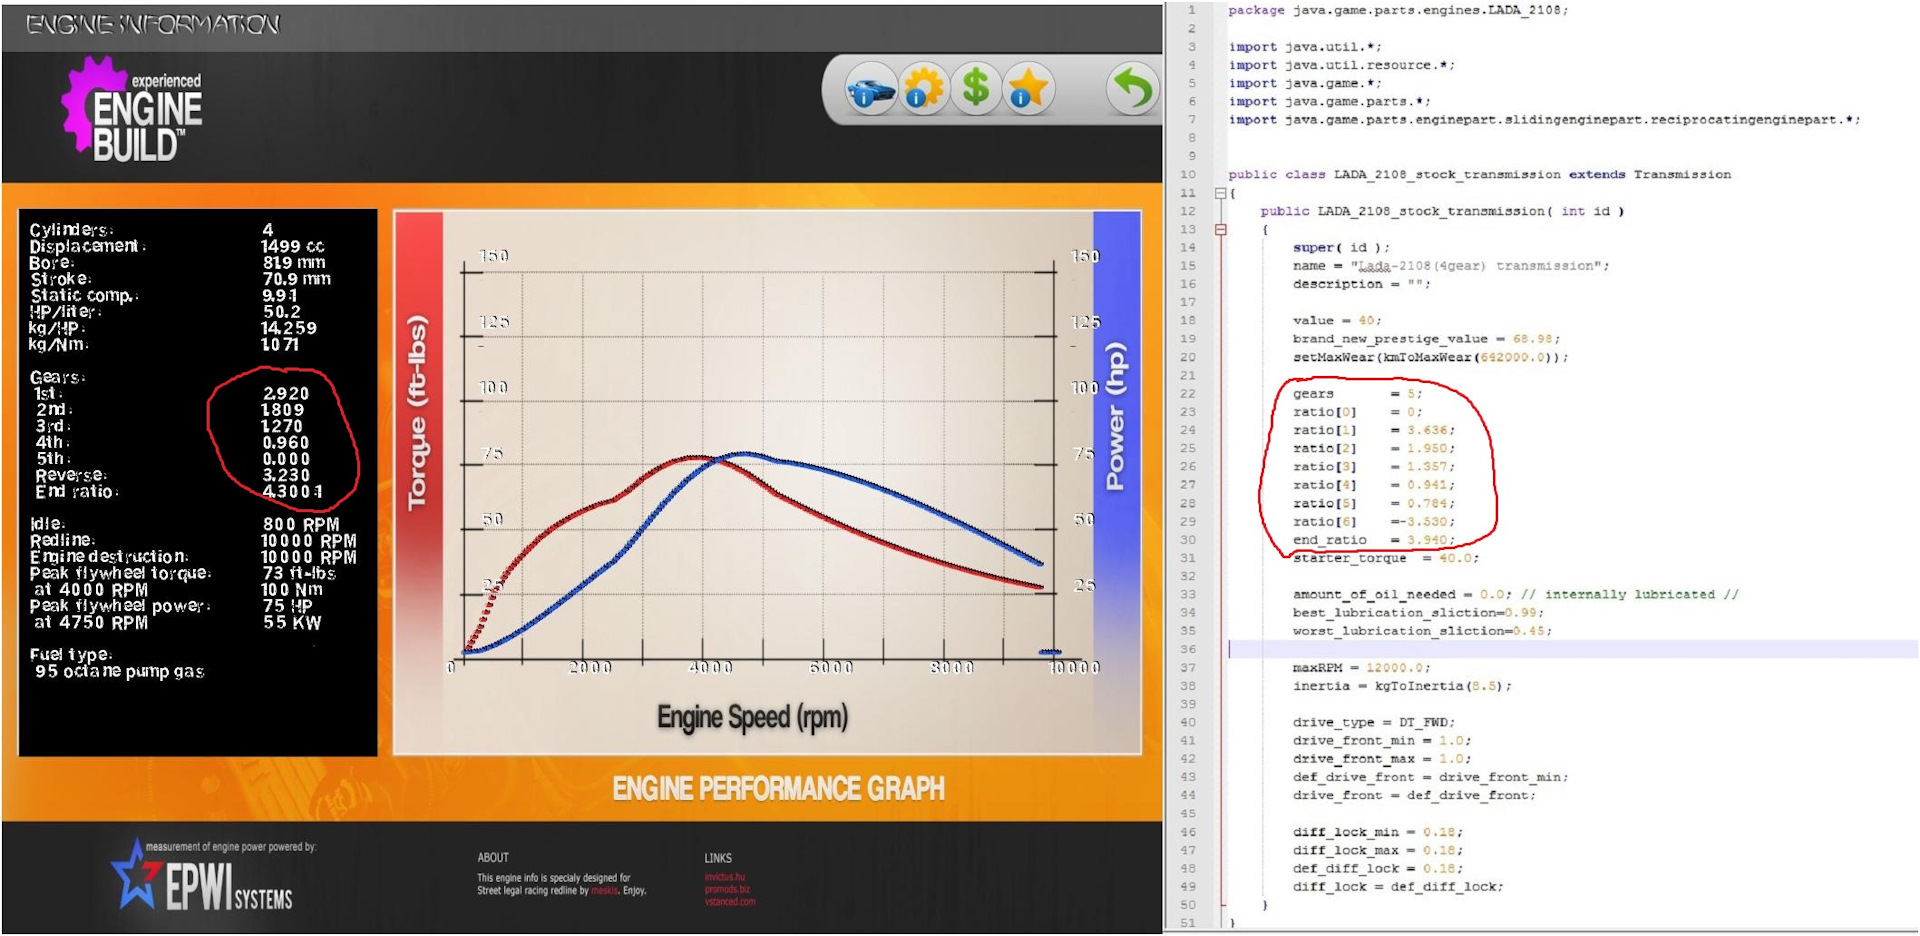This screenshot has height=936, width=1920.
Task: Place cursor on package declaration line 1
Action: click(1398, 10)
